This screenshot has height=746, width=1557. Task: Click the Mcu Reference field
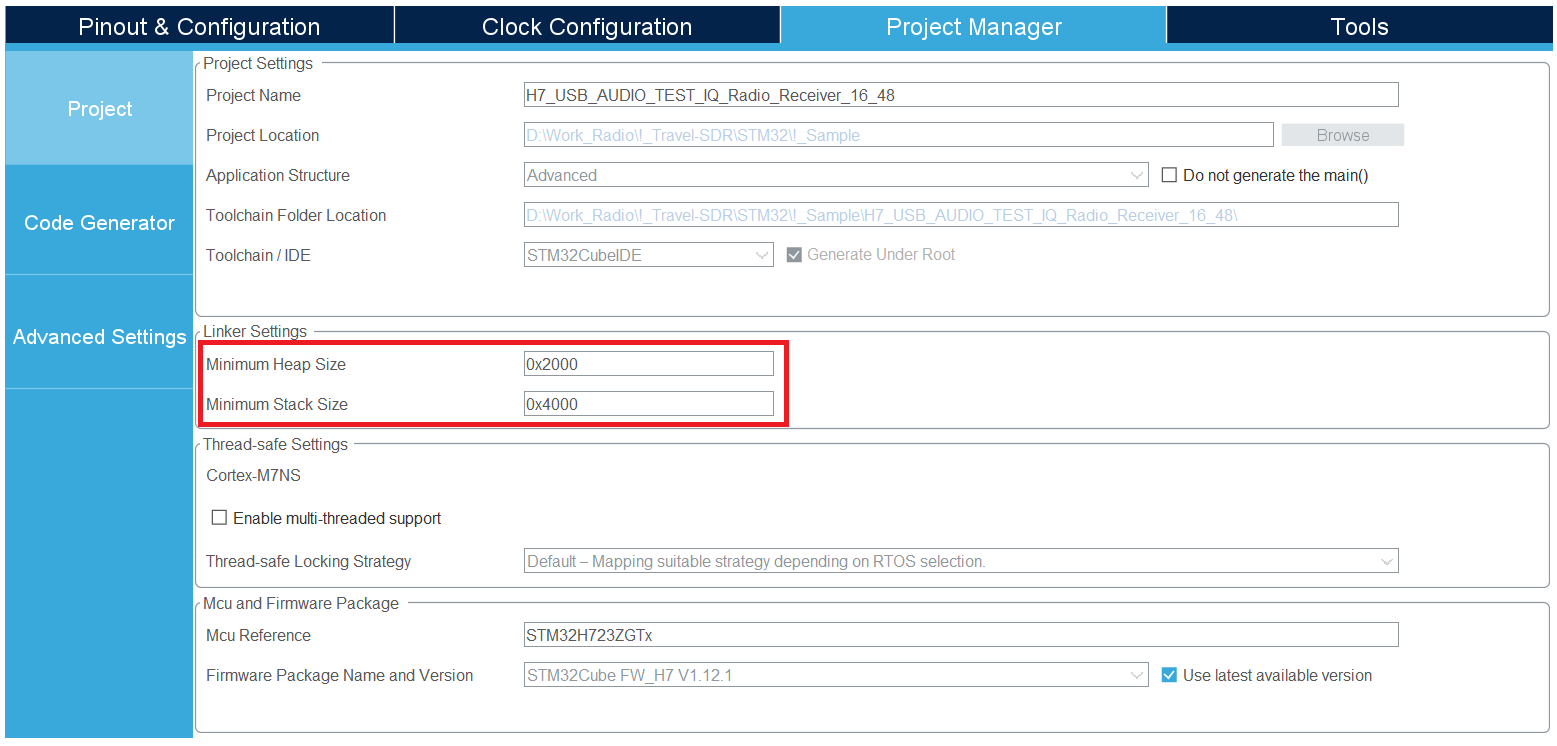960,635
